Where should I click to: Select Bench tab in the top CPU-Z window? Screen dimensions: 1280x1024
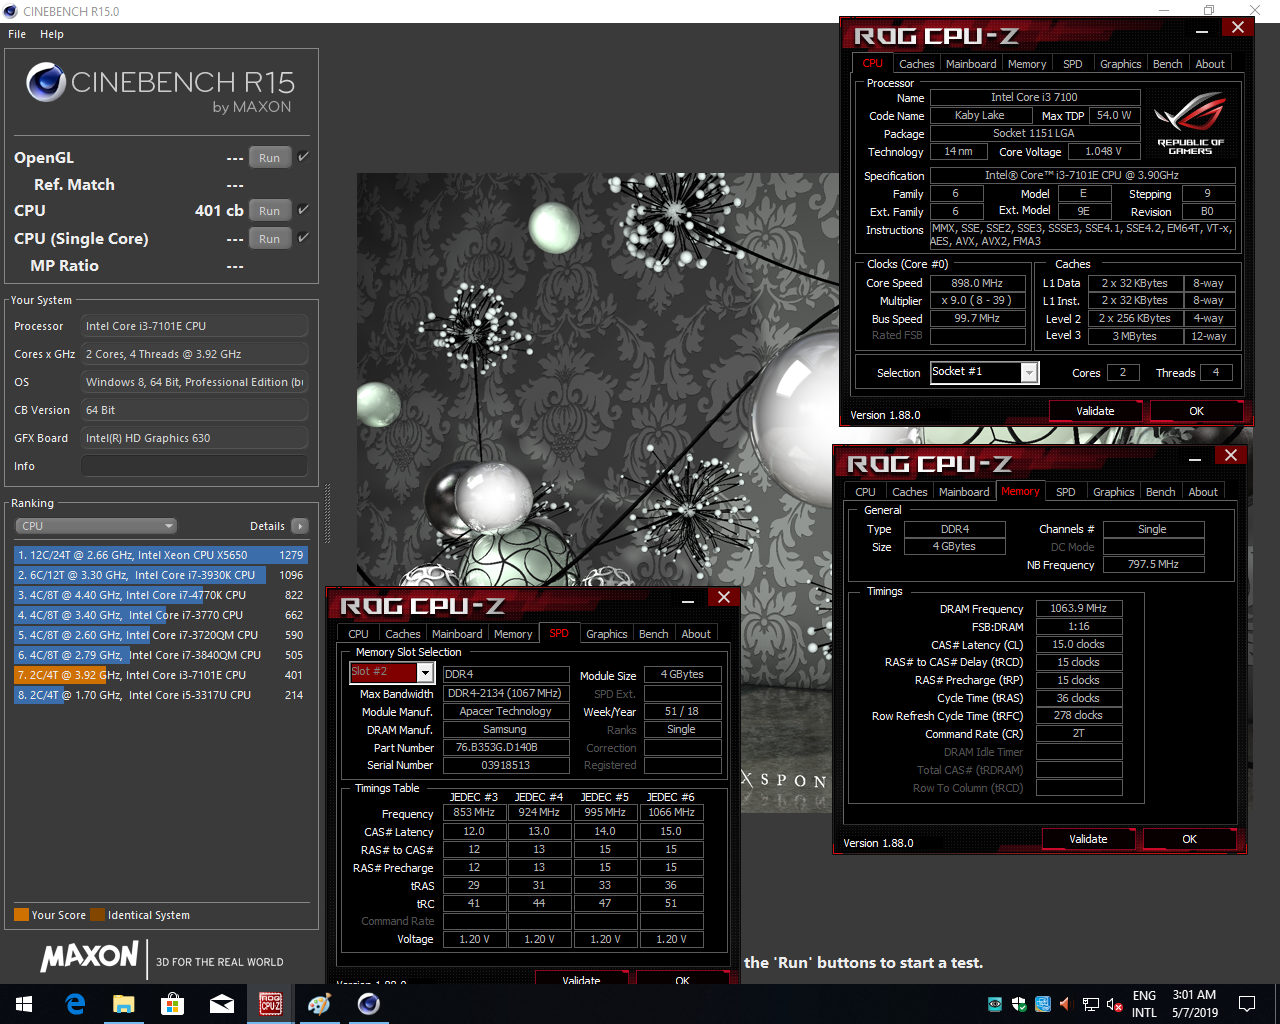(1167, 64)
